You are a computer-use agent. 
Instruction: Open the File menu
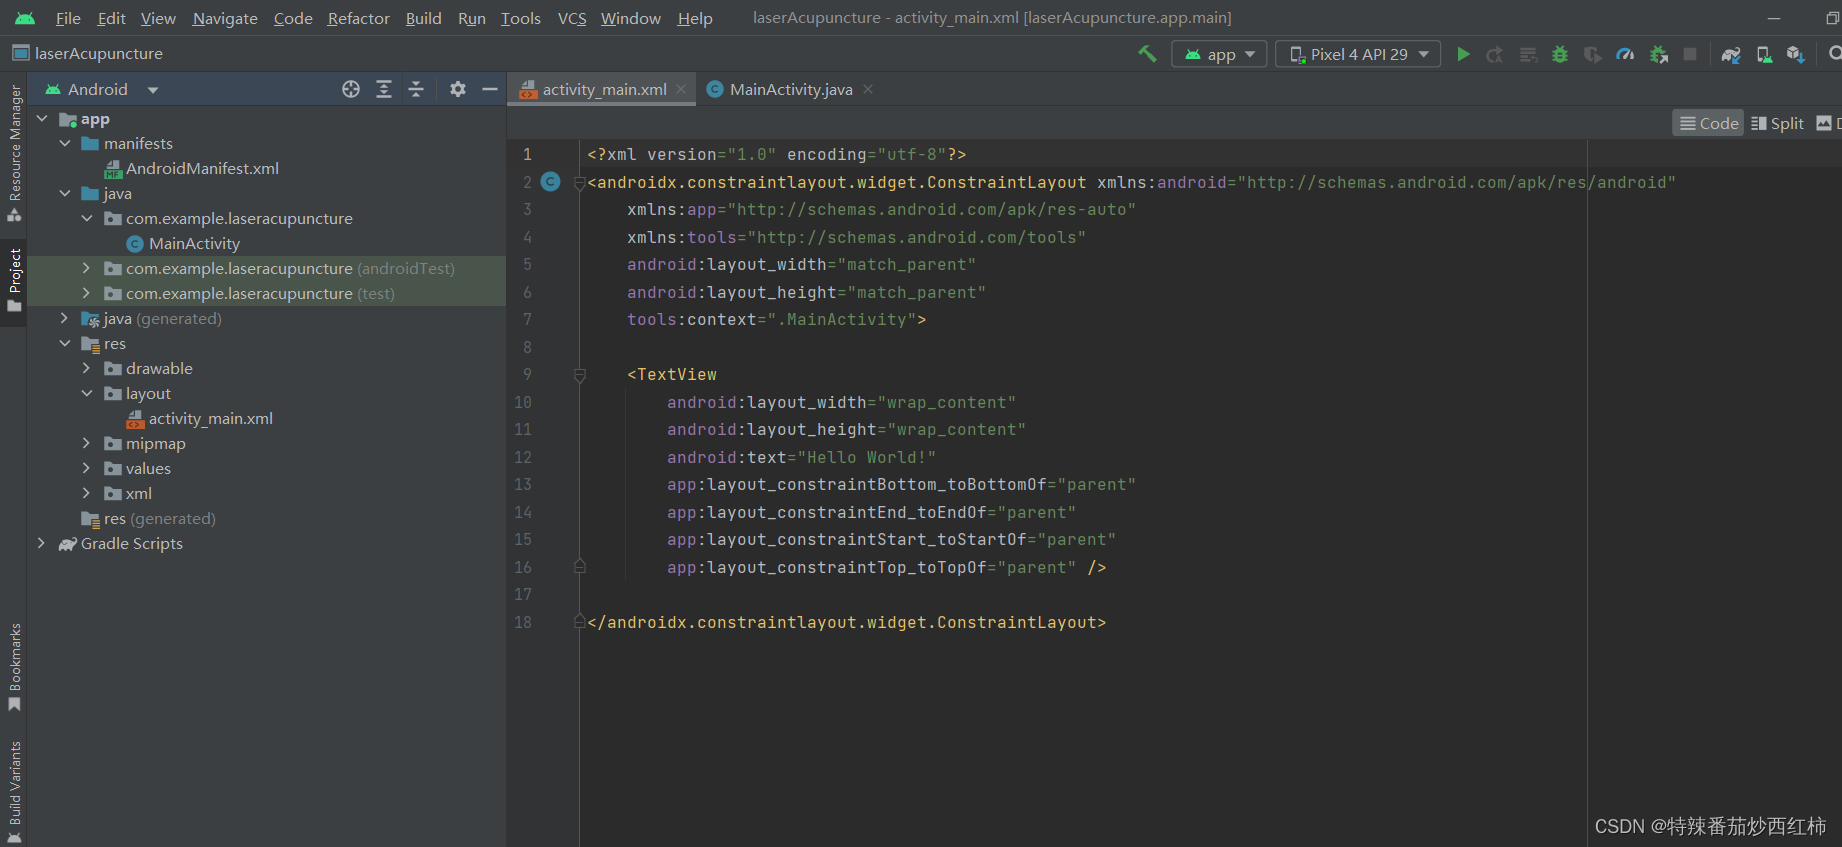click(68, 18)
